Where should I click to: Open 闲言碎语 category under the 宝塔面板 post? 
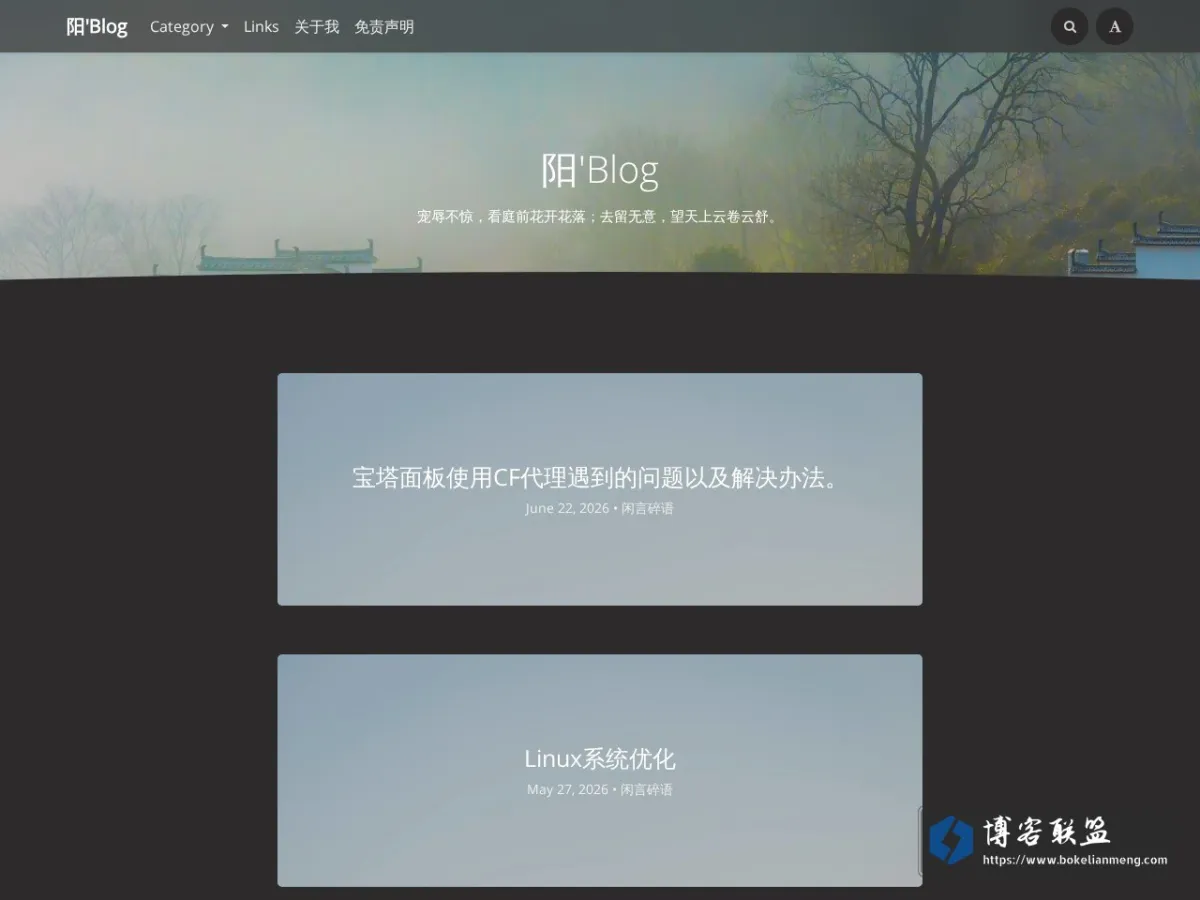[647, 508]
